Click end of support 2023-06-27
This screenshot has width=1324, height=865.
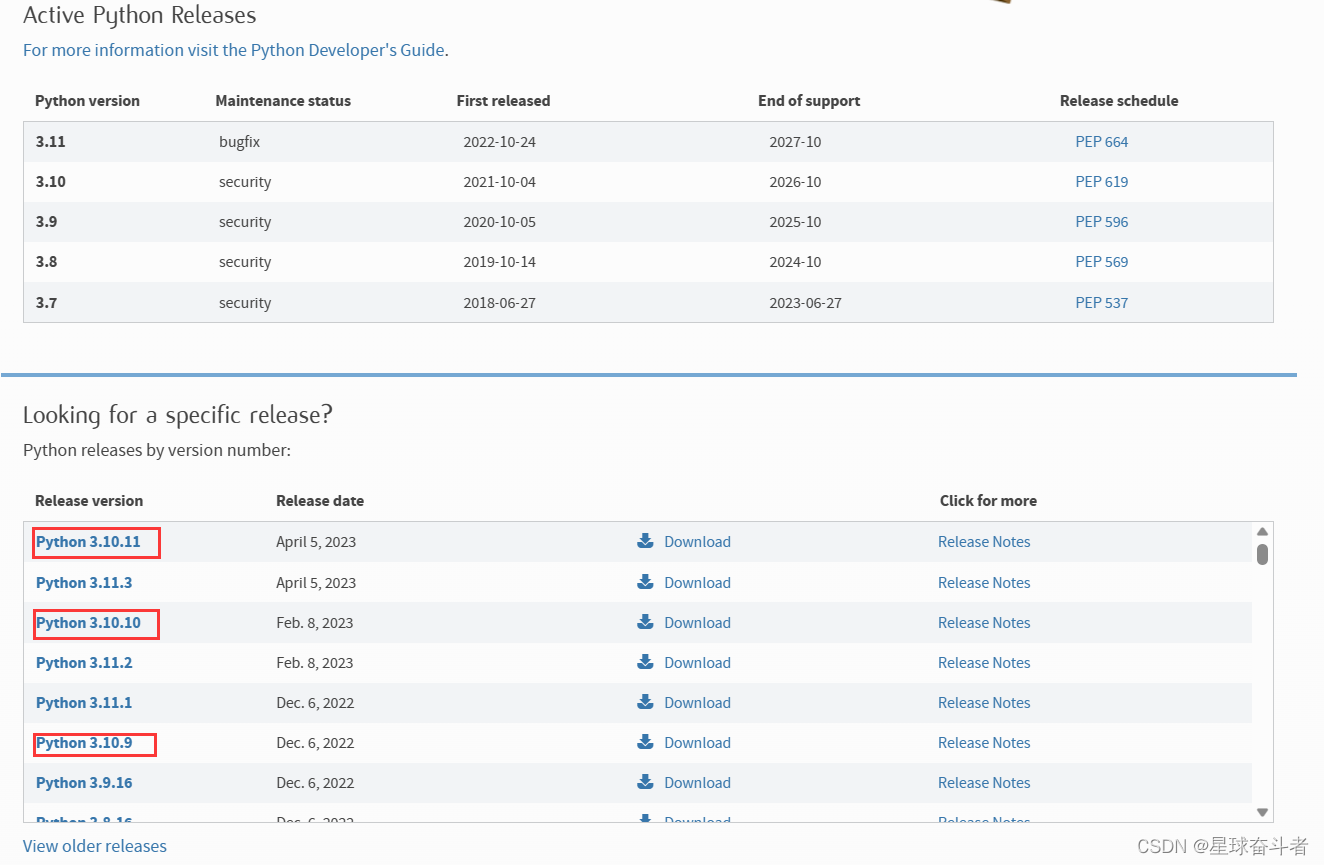click(805, 302)
